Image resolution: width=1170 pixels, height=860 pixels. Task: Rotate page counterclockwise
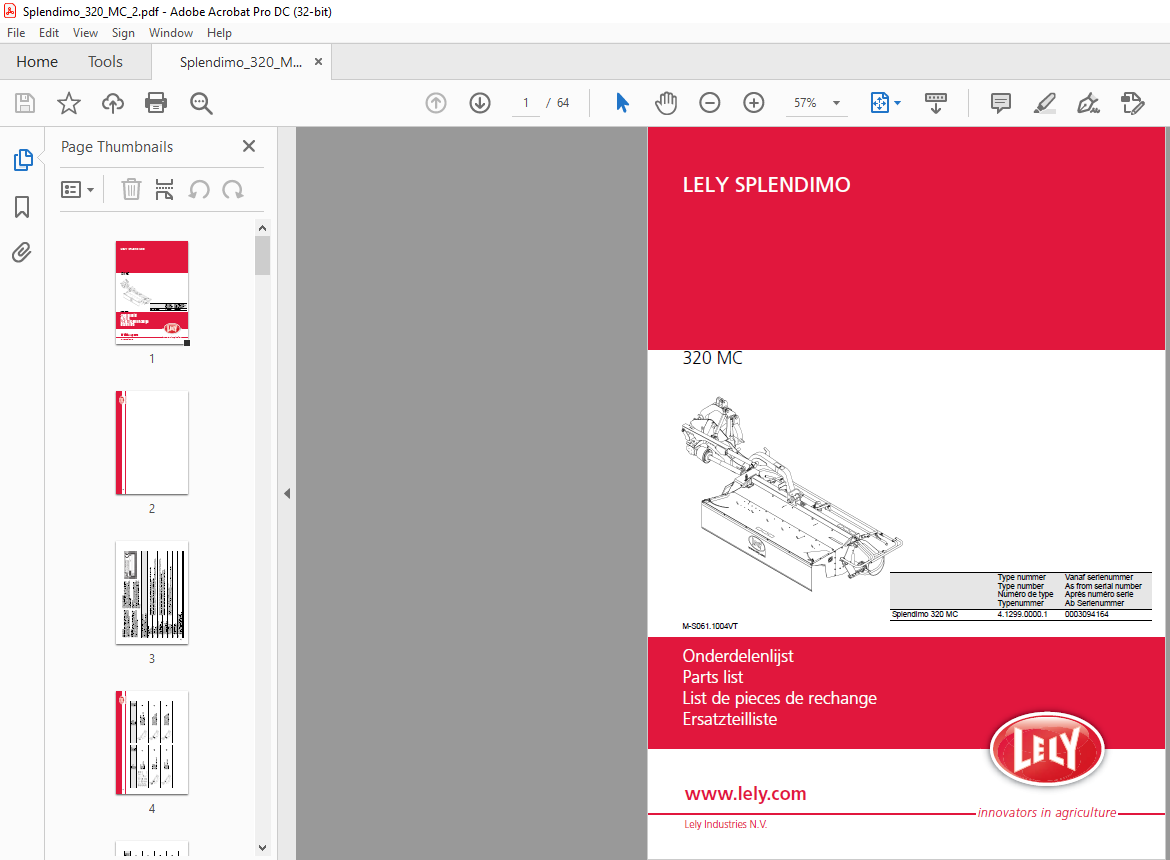[198, 189]
